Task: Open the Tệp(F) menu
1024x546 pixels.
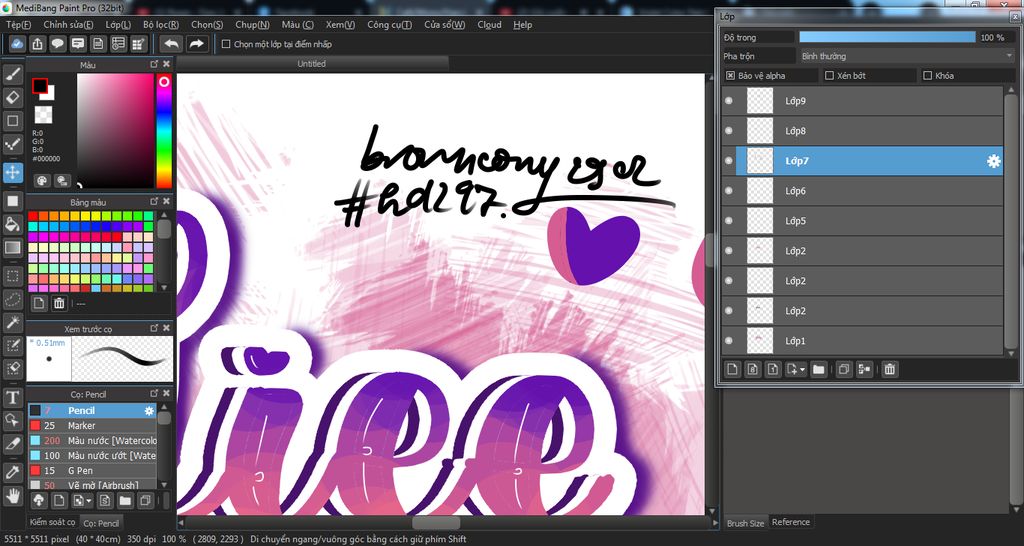Action: click(x=18, y=25)
